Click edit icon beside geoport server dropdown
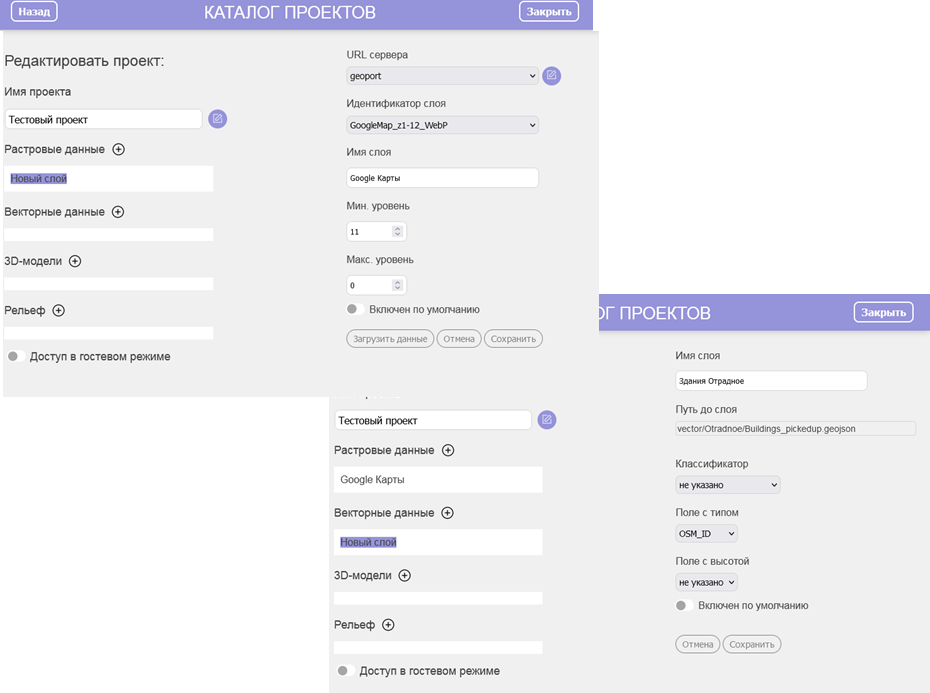The width and height of the screenshot is (930, 693). [551, 76]
